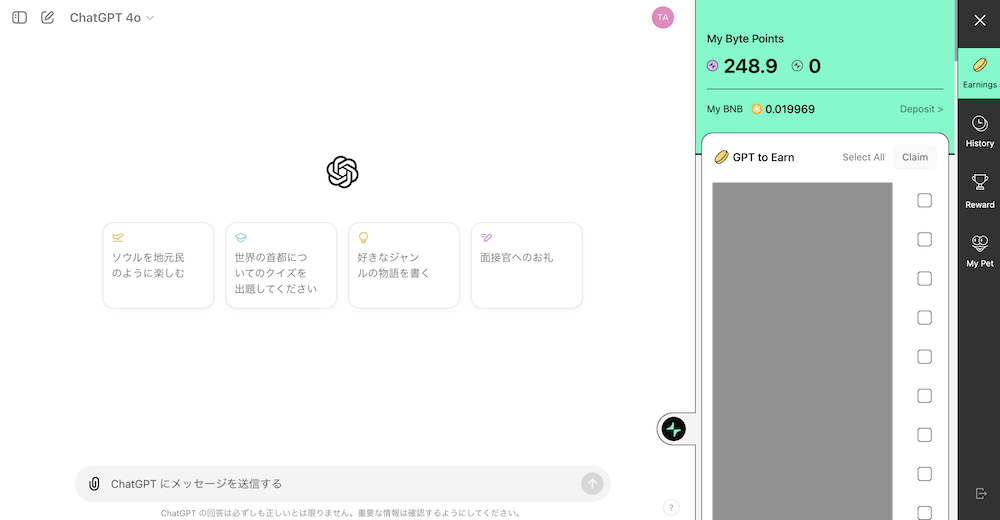The width and height of the screenshot is (1000, 520).
Task: Check the seventh GPT to Earn checkbox
Action: click(924, 435)
